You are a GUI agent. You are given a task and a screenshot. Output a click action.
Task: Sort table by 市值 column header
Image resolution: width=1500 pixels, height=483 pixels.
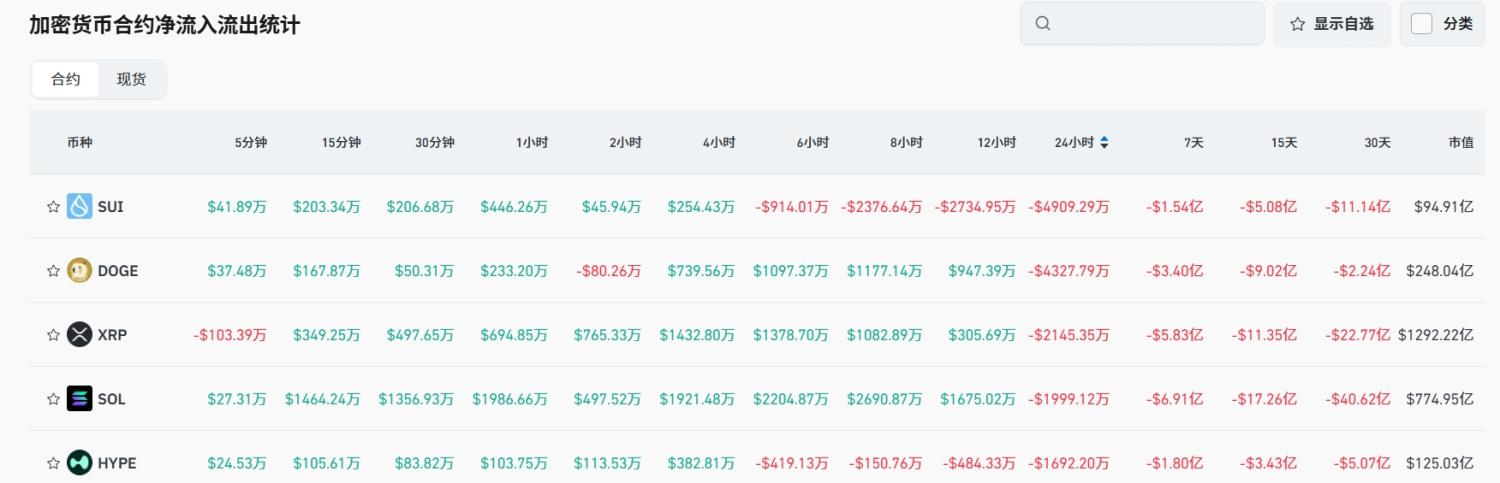(x=1460, y=143)
